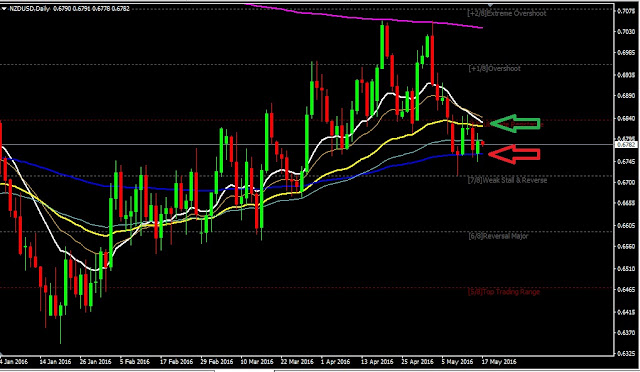Click the [5/8]Top Trading Range label
The image size is (640, 372).
[504, 292]
